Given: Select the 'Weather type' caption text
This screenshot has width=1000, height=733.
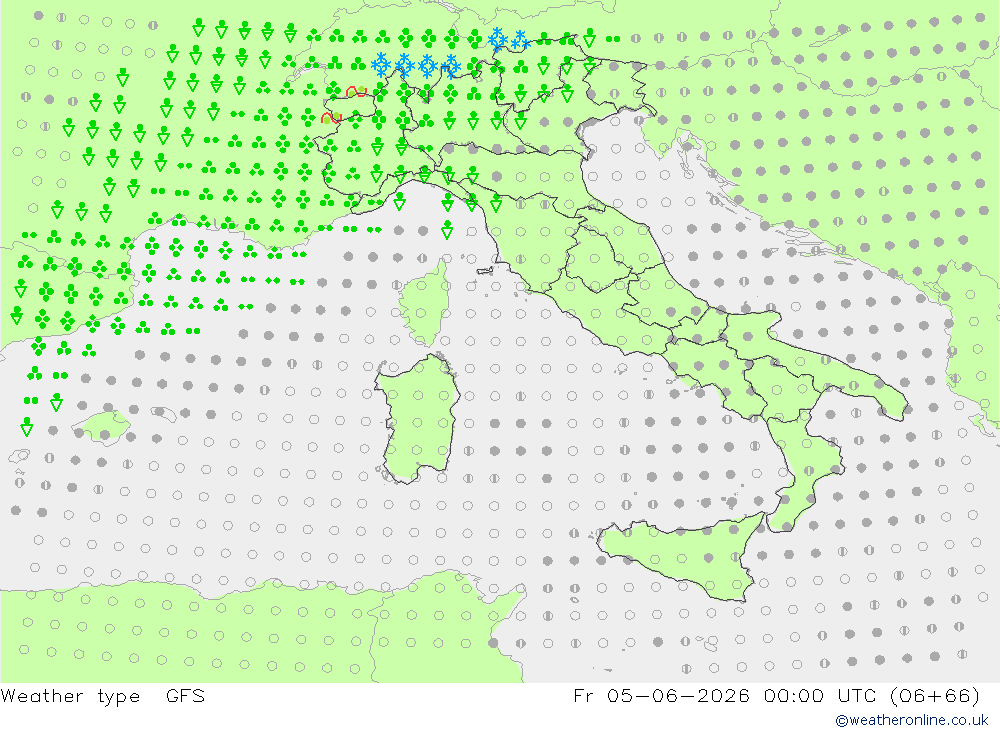Looking at the screenshot, I should click(x=70, y=695).
